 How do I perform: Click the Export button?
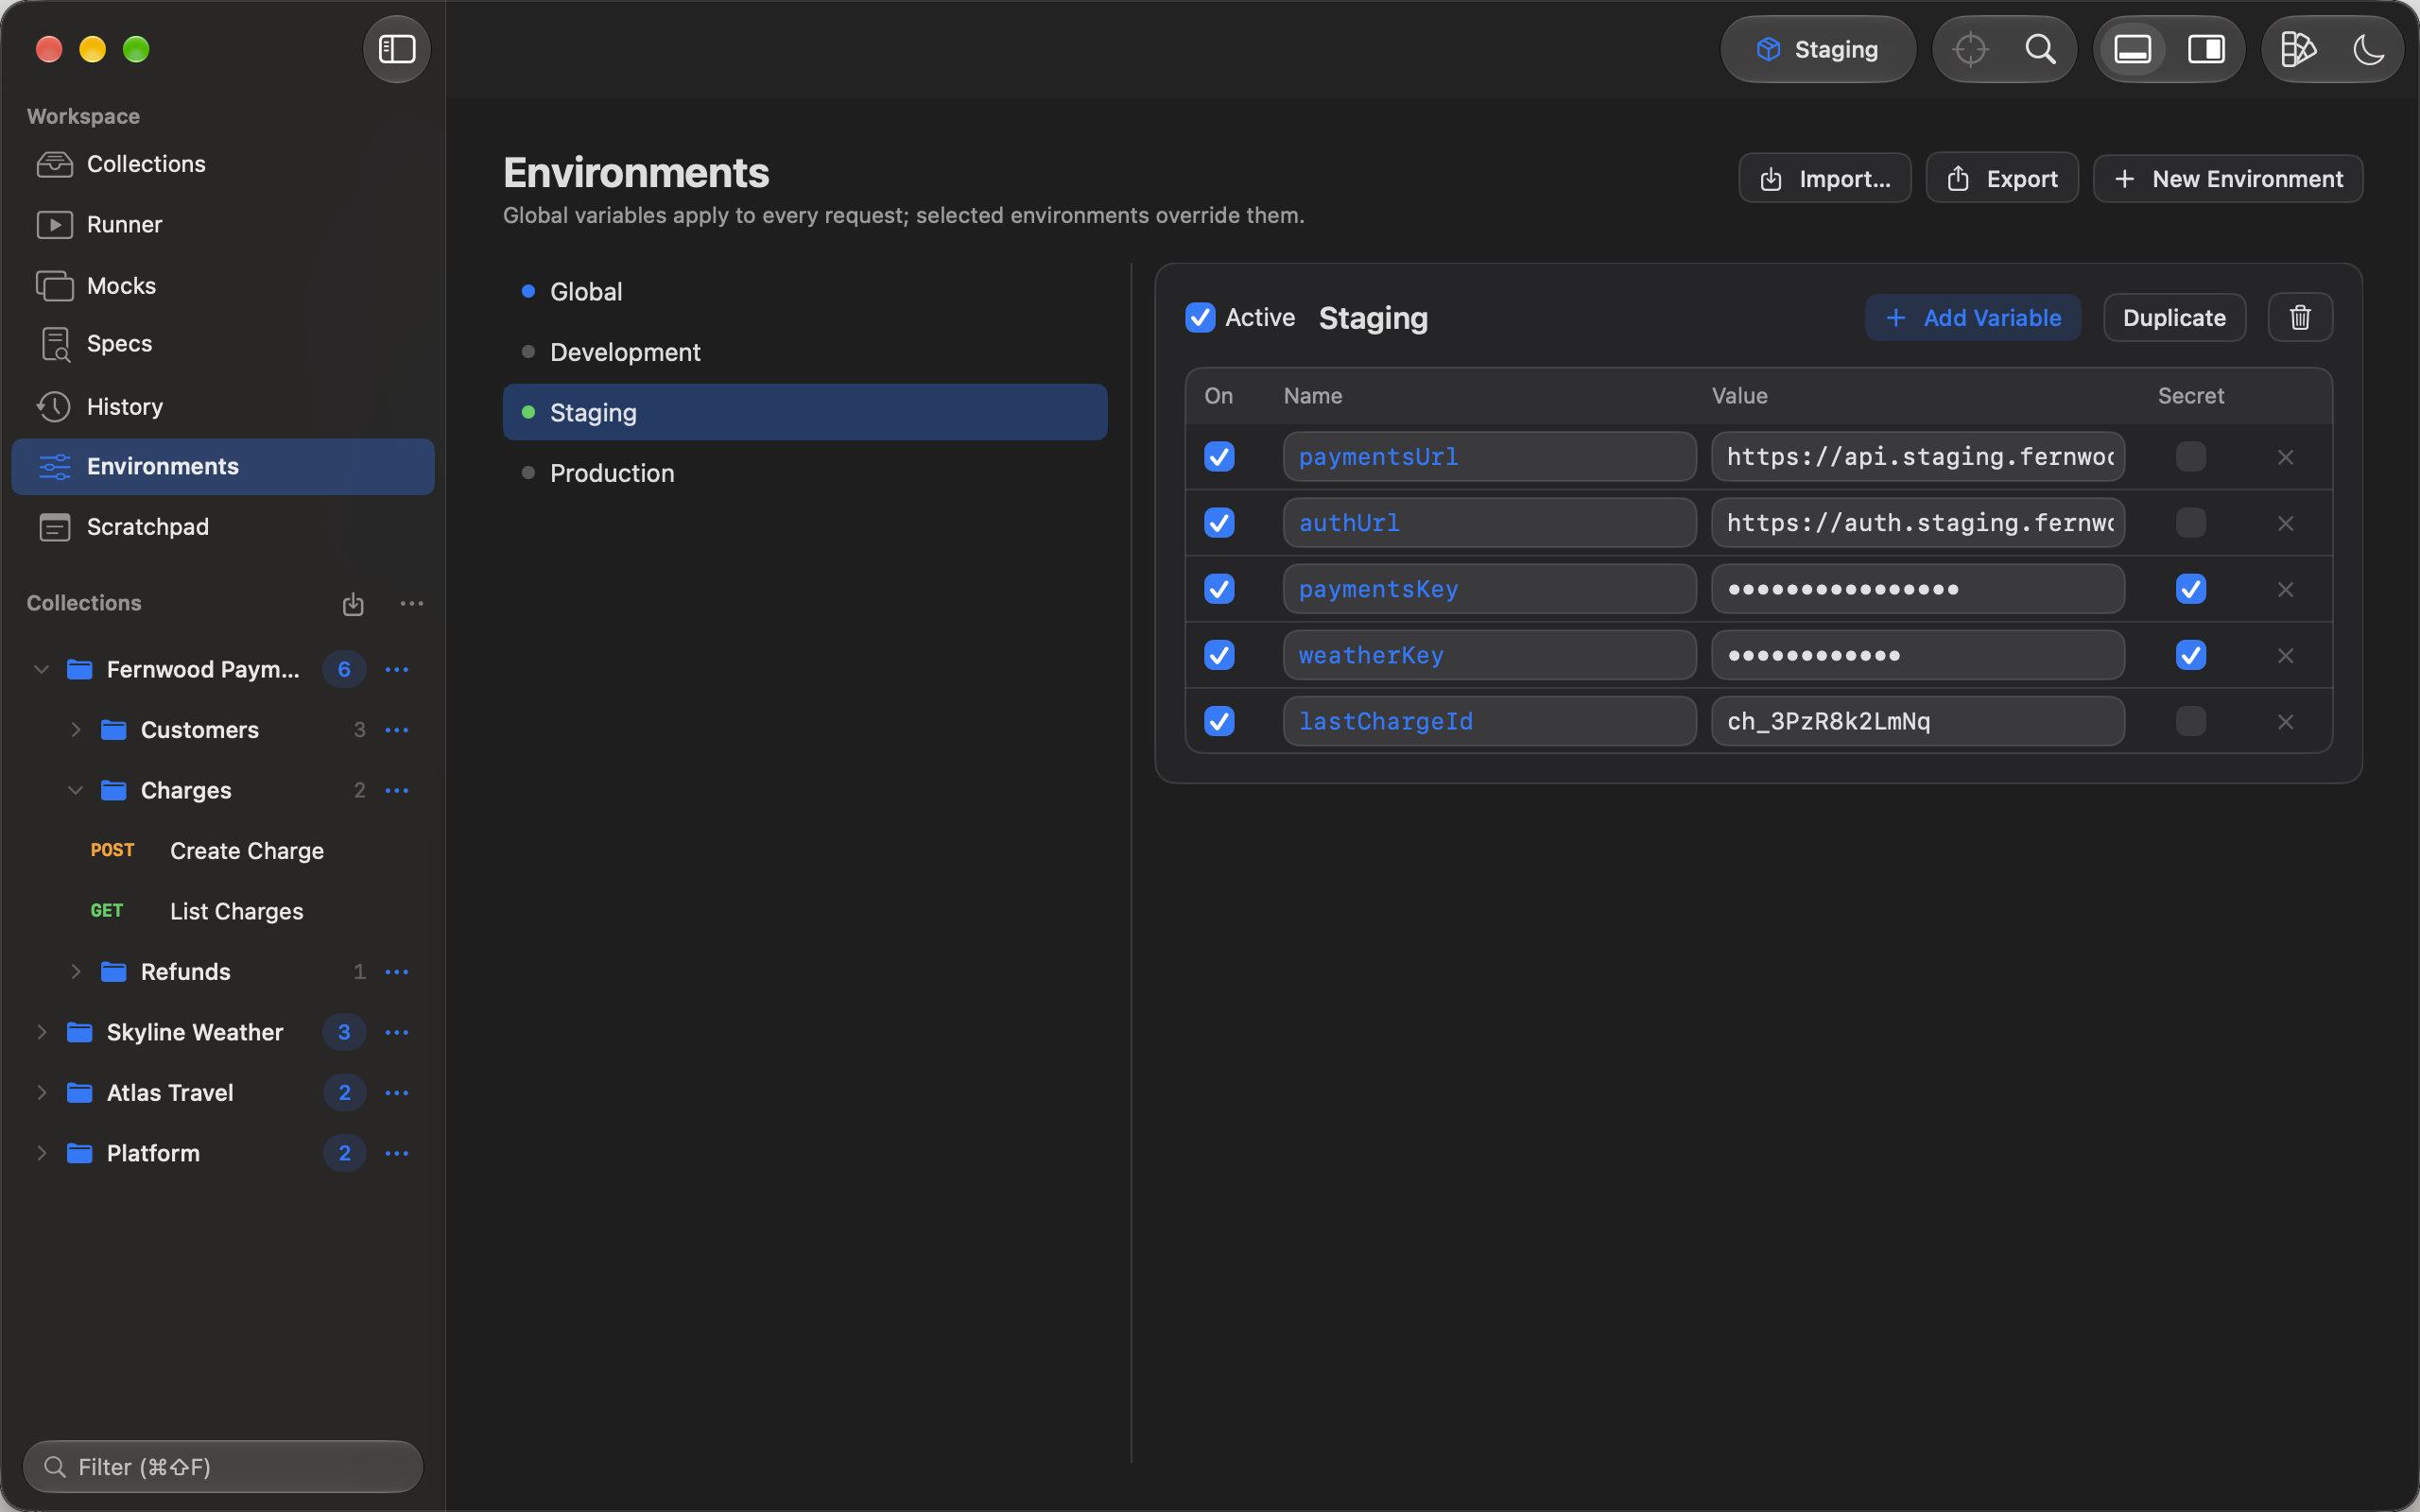click(2002, 179)
